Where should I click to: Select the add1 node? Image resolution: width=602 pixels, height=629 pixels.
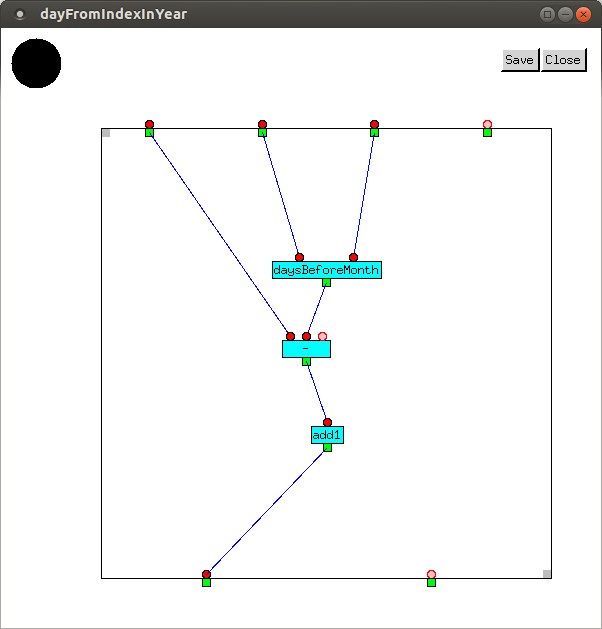point(327,435)
